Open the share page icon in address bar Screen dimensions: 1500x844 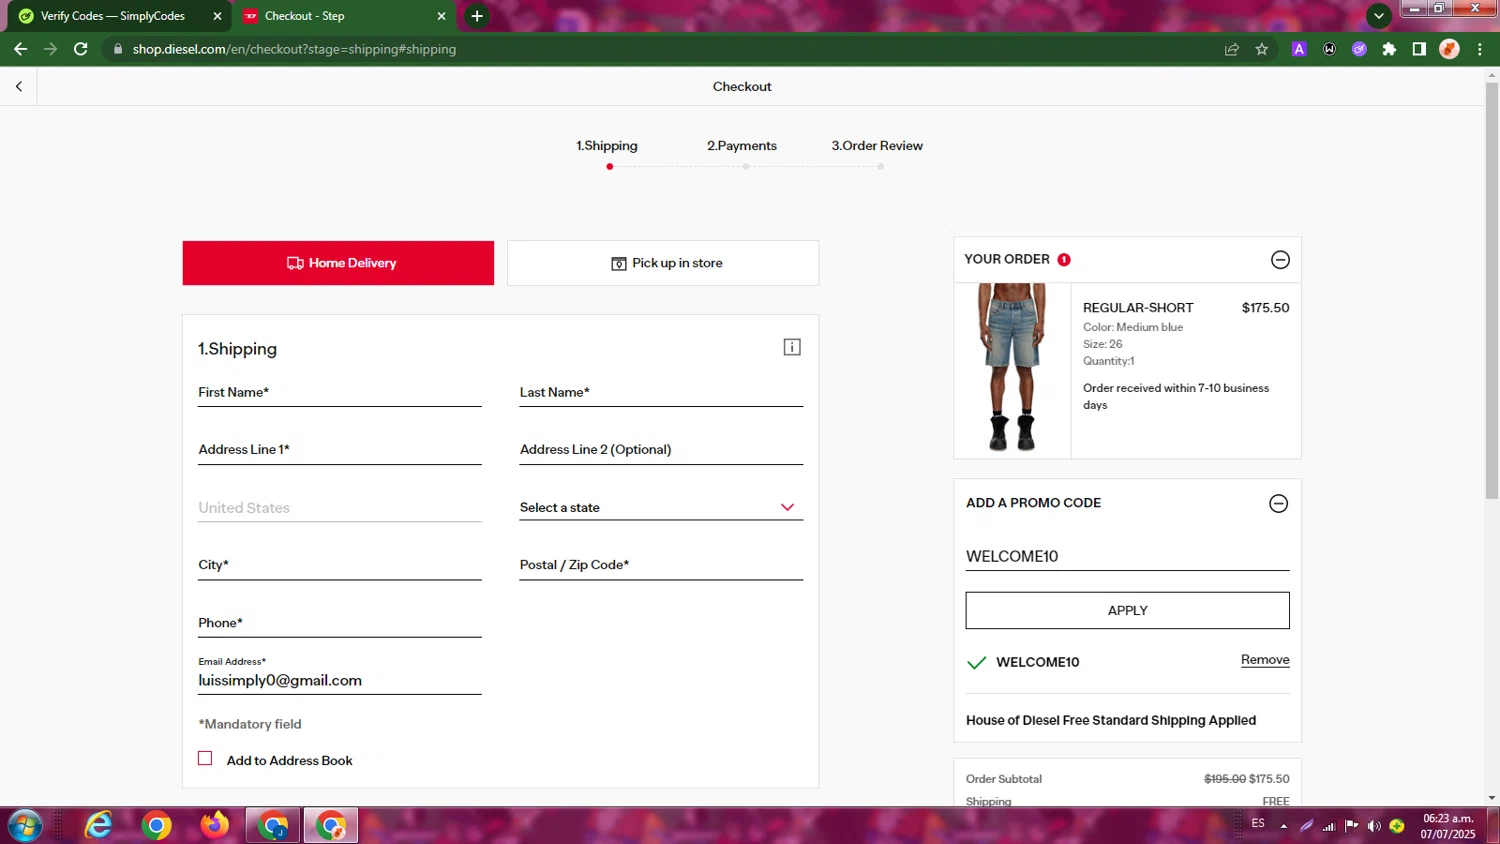click(1232, 49)
